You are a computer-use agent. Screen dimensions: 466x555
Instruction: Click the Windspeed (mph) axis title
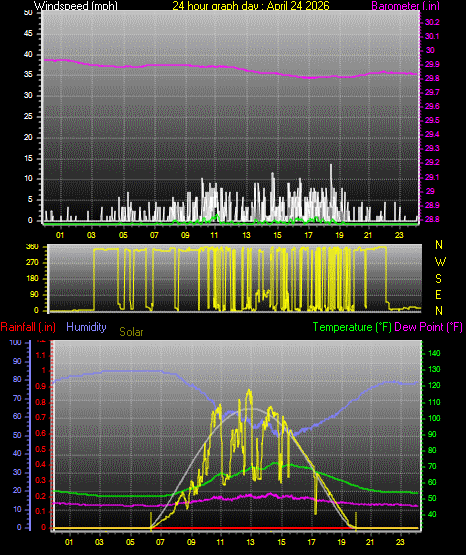(76, 6)
